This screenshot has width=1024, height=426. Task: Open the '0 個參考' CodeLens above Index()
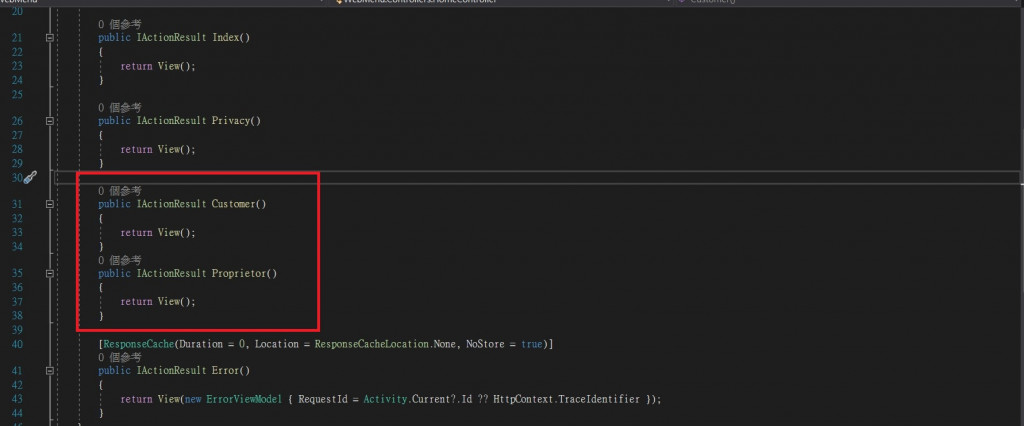tap(120, 24)
